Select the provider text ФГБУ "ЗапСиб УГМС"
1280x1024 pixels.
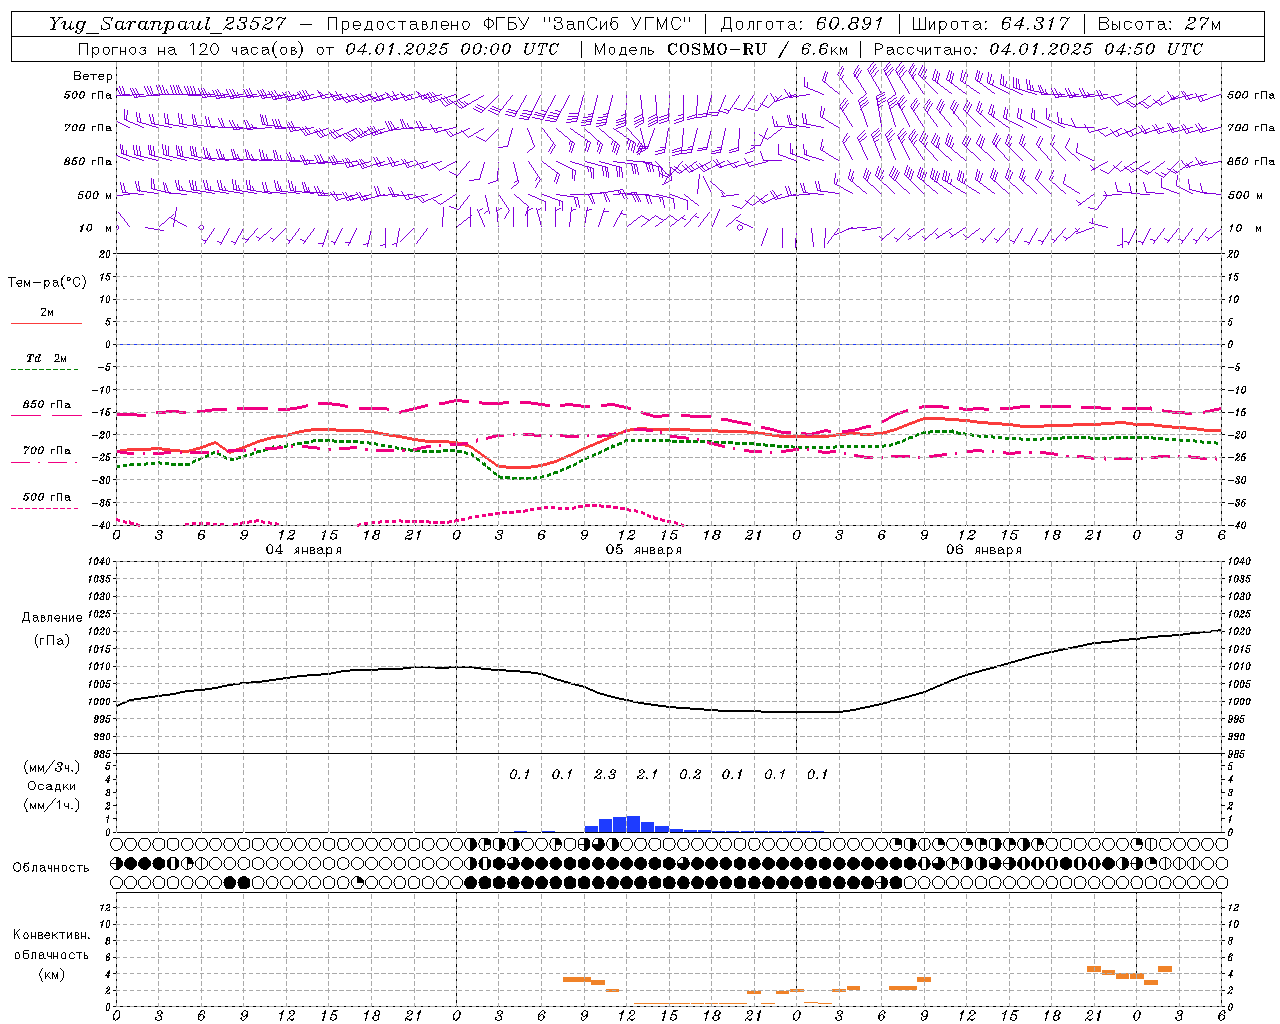590,24
